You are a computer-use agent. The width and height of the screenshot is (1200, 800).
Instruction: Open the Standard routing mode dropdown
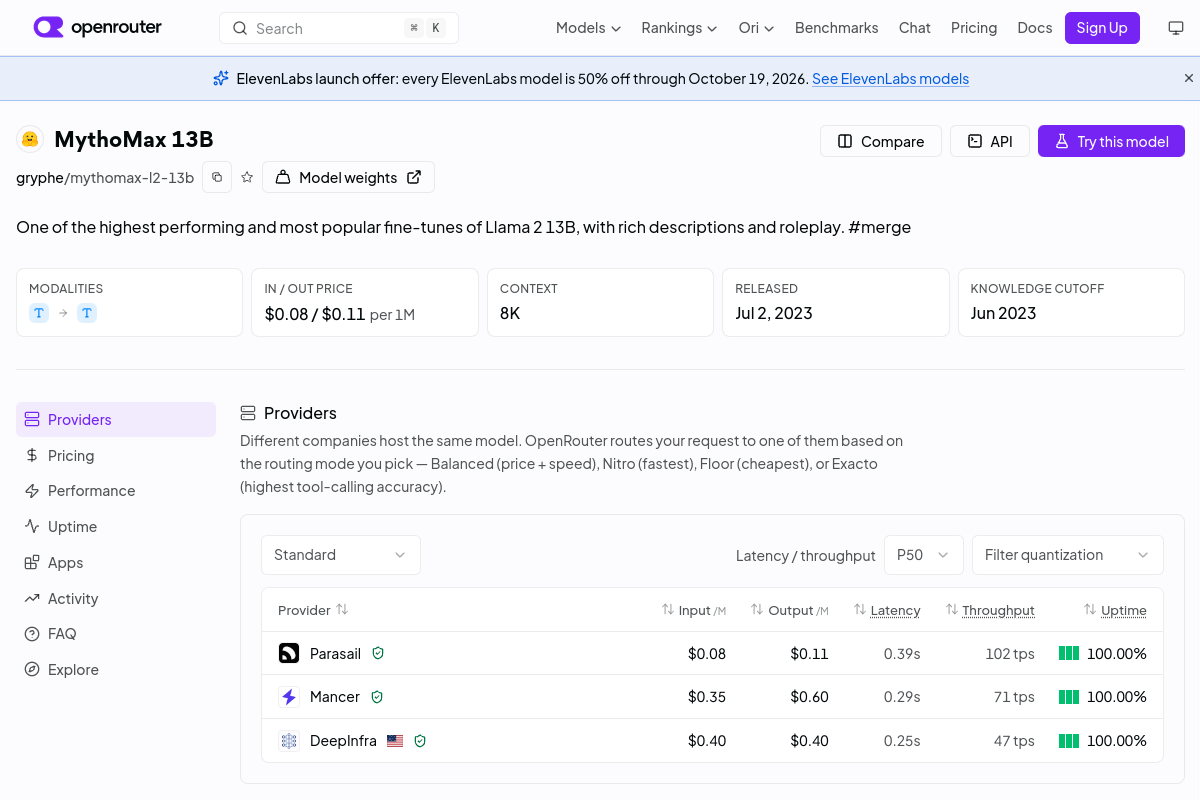click(x=341, y=555)
